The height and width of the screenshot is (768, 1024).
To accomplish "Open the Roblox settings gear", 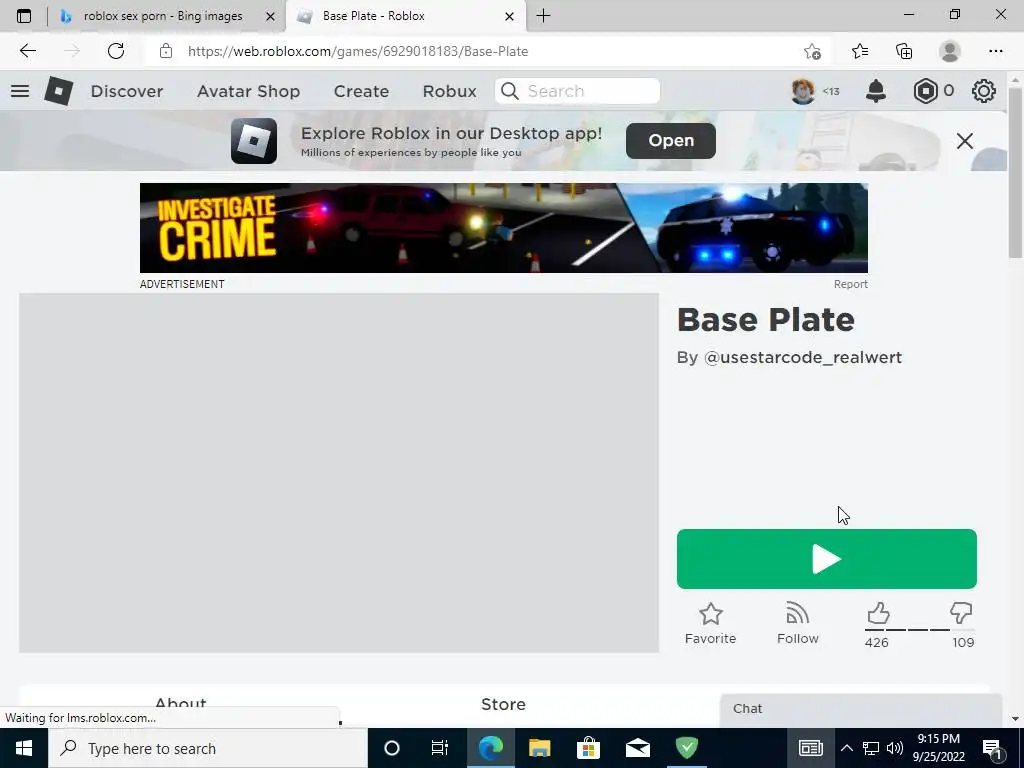I will point(984,91).
